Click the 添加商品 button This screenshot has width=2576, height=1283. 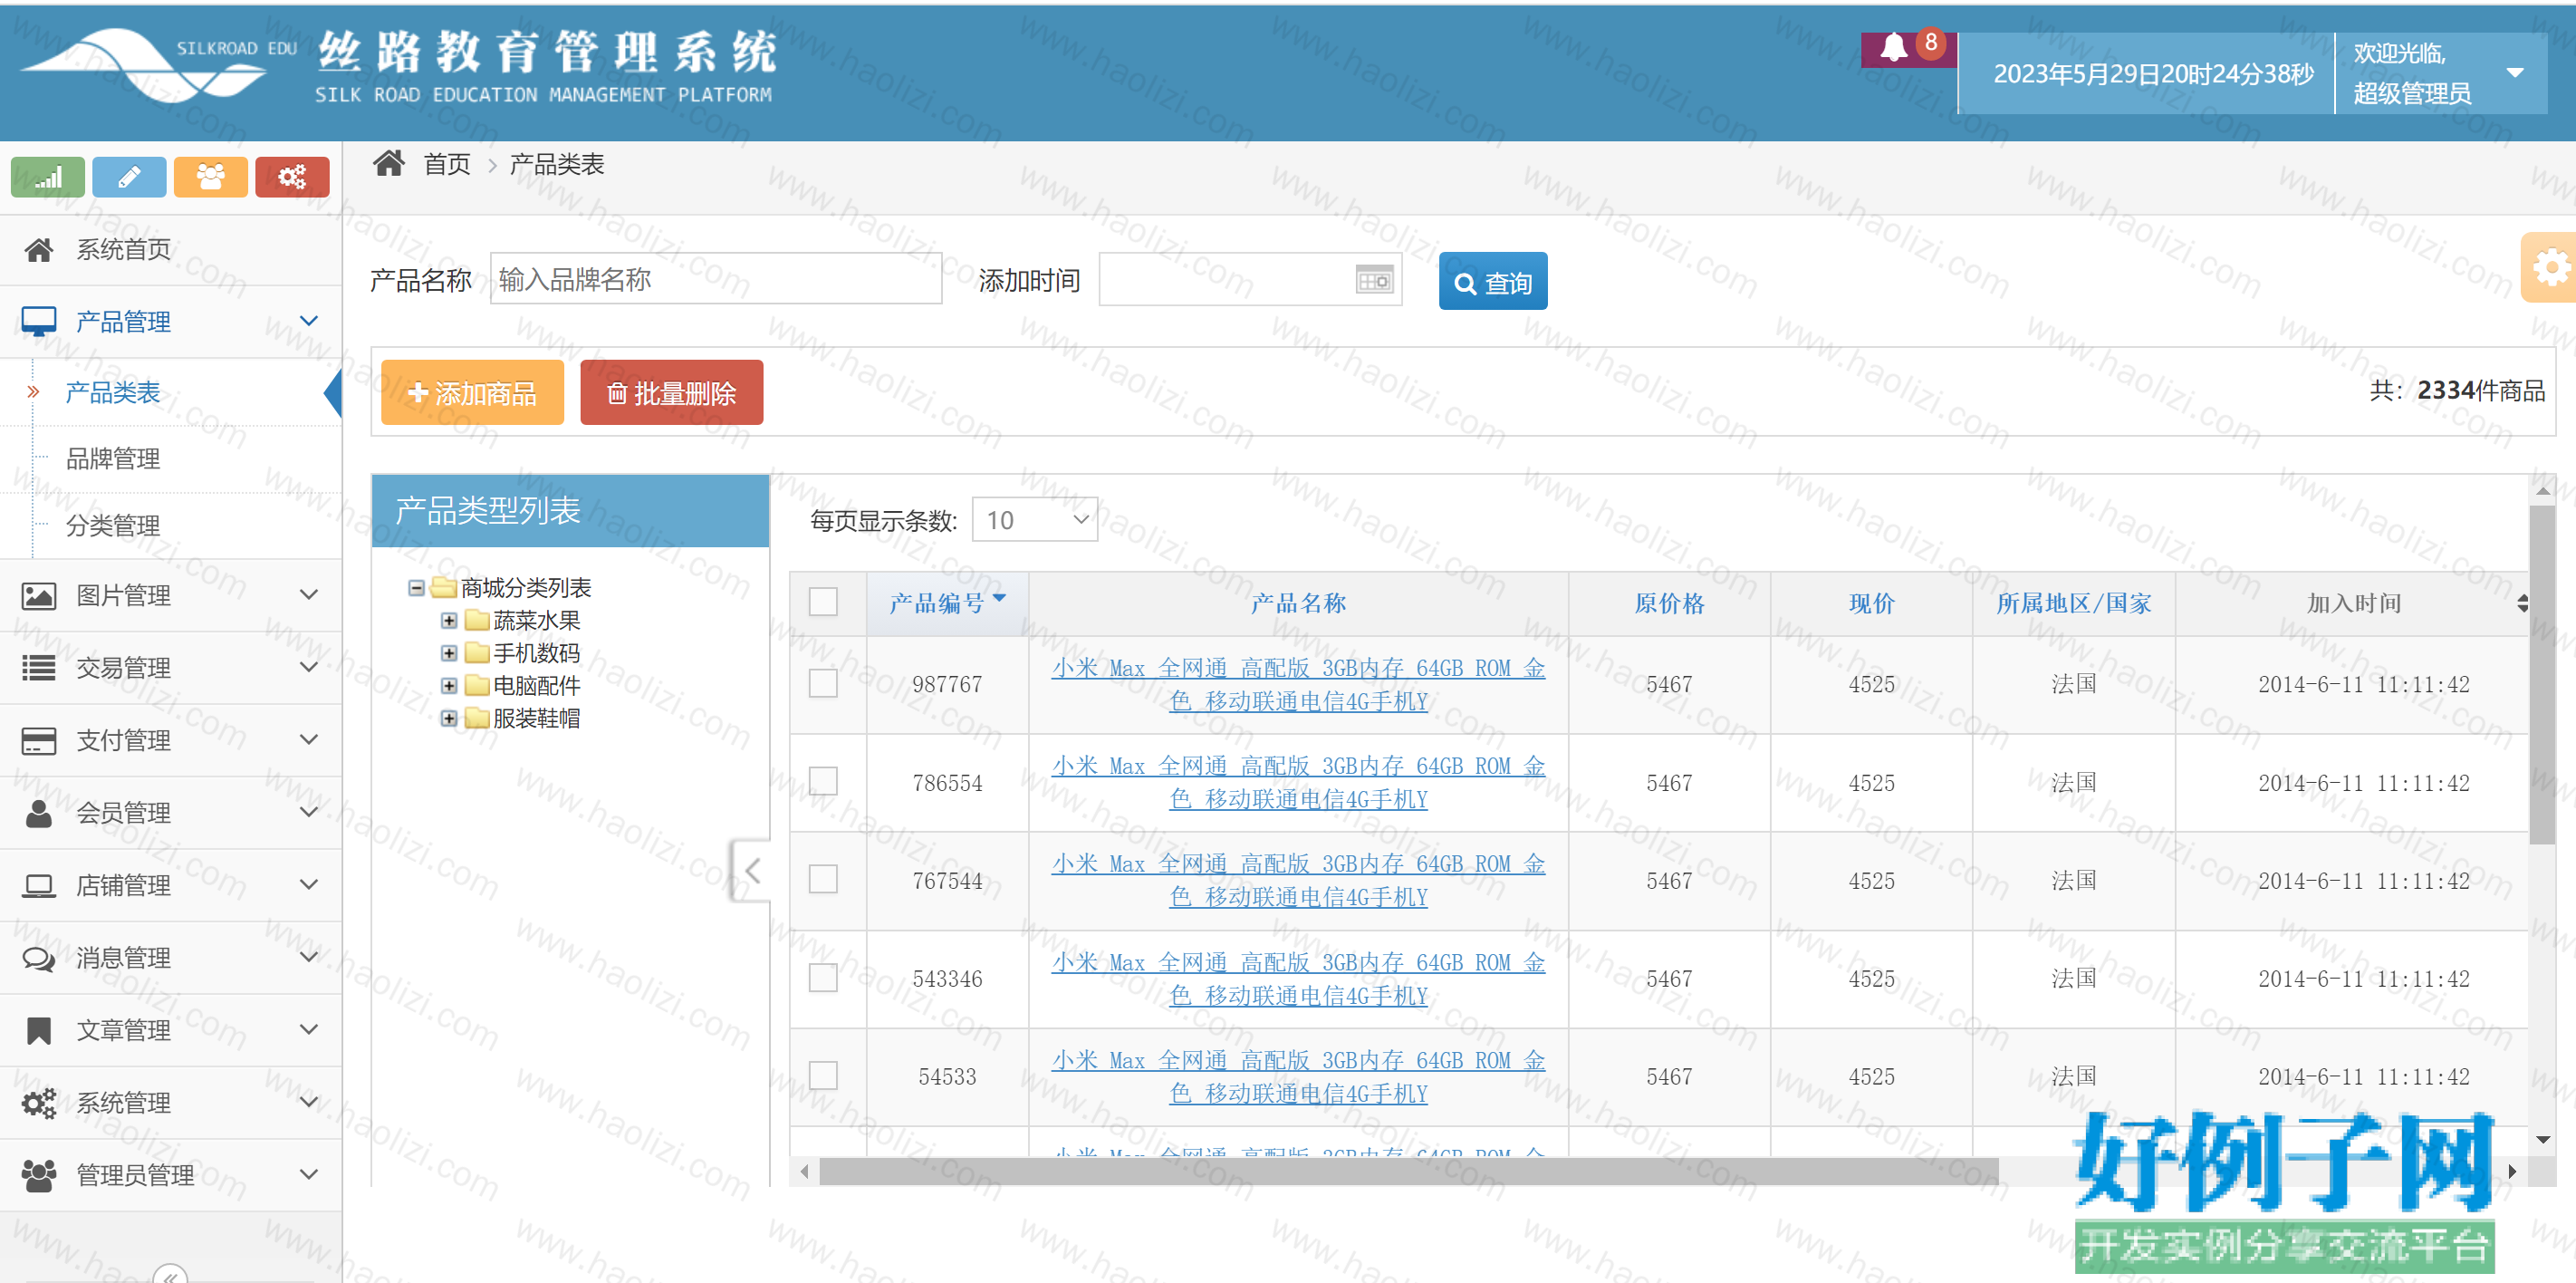tap(472, 392)
